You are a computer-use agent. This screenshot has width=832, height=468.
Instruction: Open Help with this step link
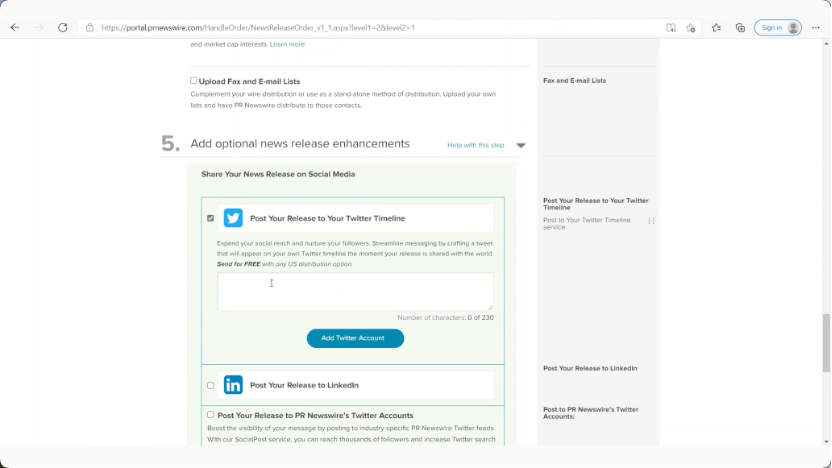[x=475, y=146]
